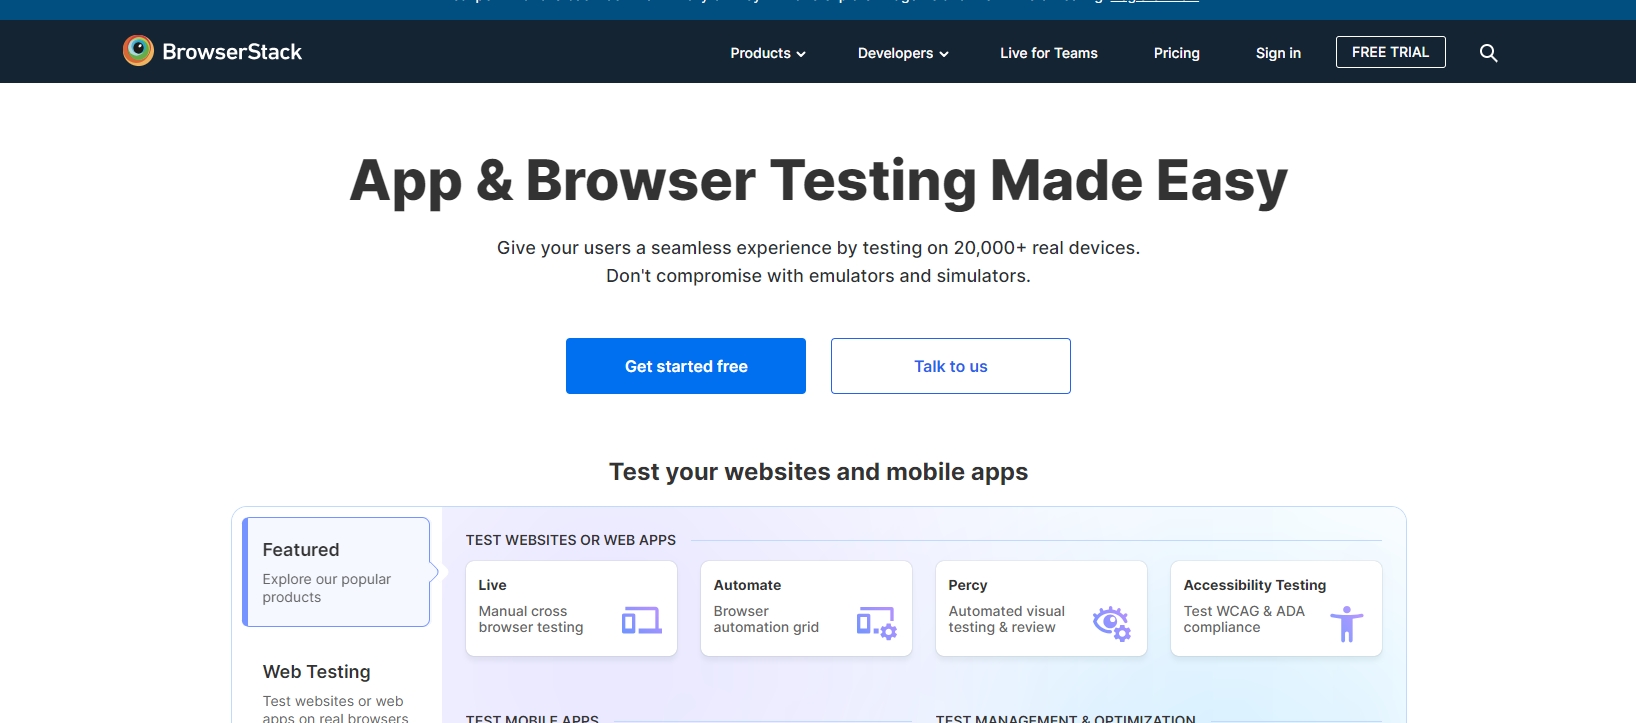Click 'Test your websites and mobile apps' heading
Viewport: 1636px width, 723px height.
[x=818, y=472]
